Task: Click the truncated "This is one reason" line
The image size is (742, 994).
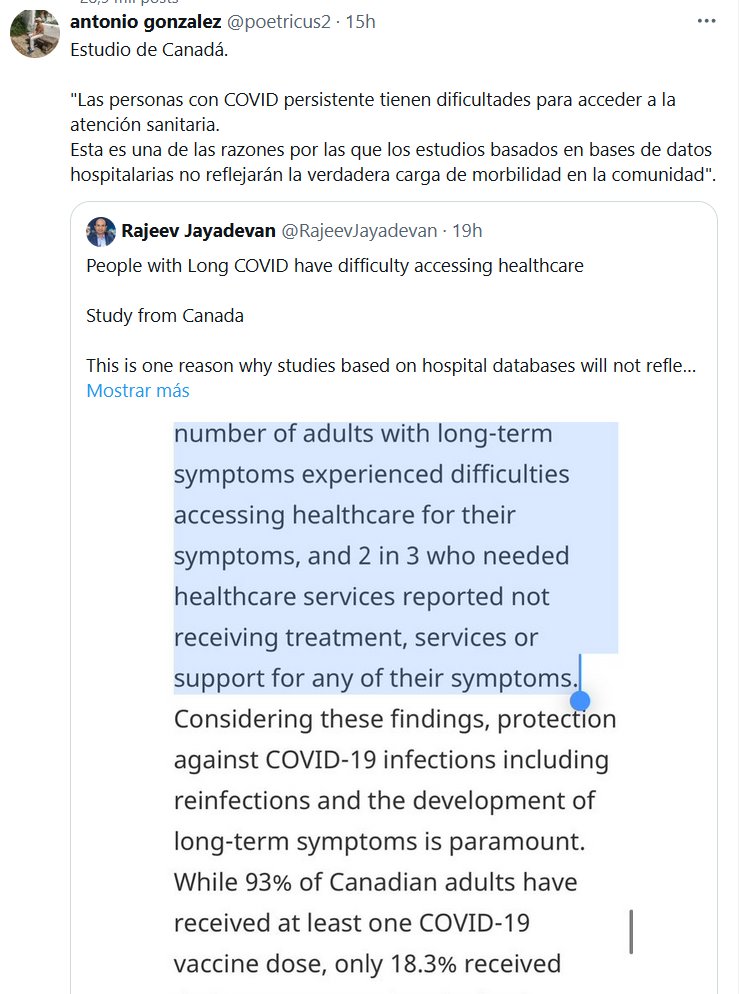Action: coord(390,366)
